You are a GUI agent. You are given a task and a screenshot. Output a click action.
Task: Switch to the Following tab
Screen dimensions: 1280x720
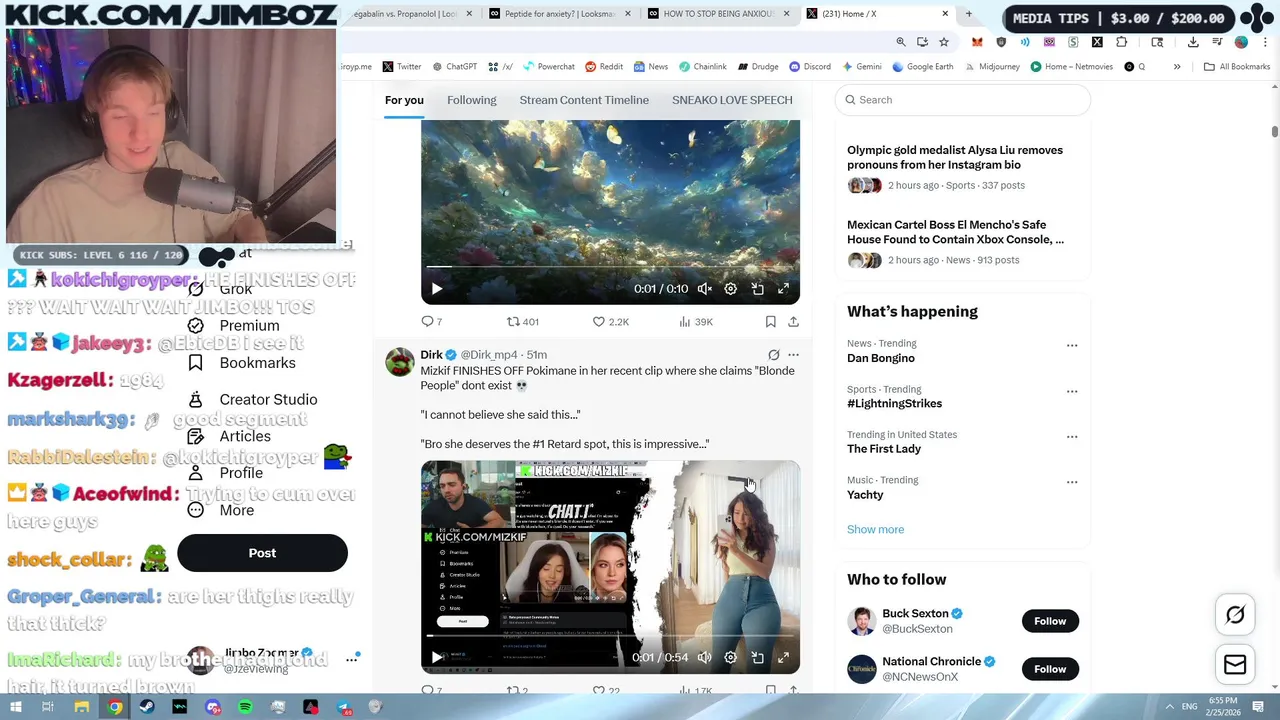pos(471,100)
